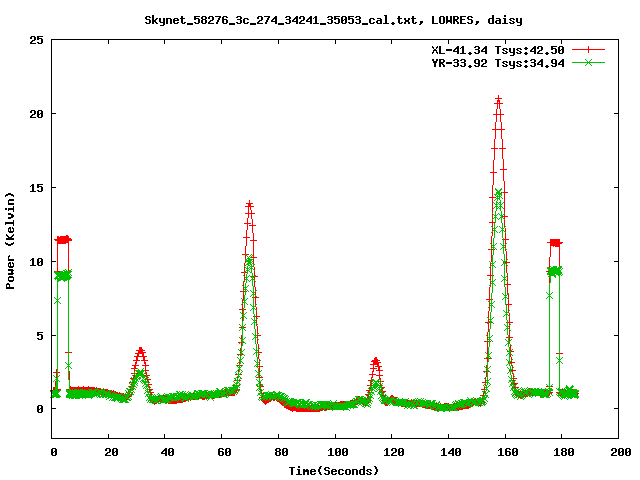Click the green calibration plateau at the start
The height and width of the screenshot is (480, 640).
pos(62,275)
